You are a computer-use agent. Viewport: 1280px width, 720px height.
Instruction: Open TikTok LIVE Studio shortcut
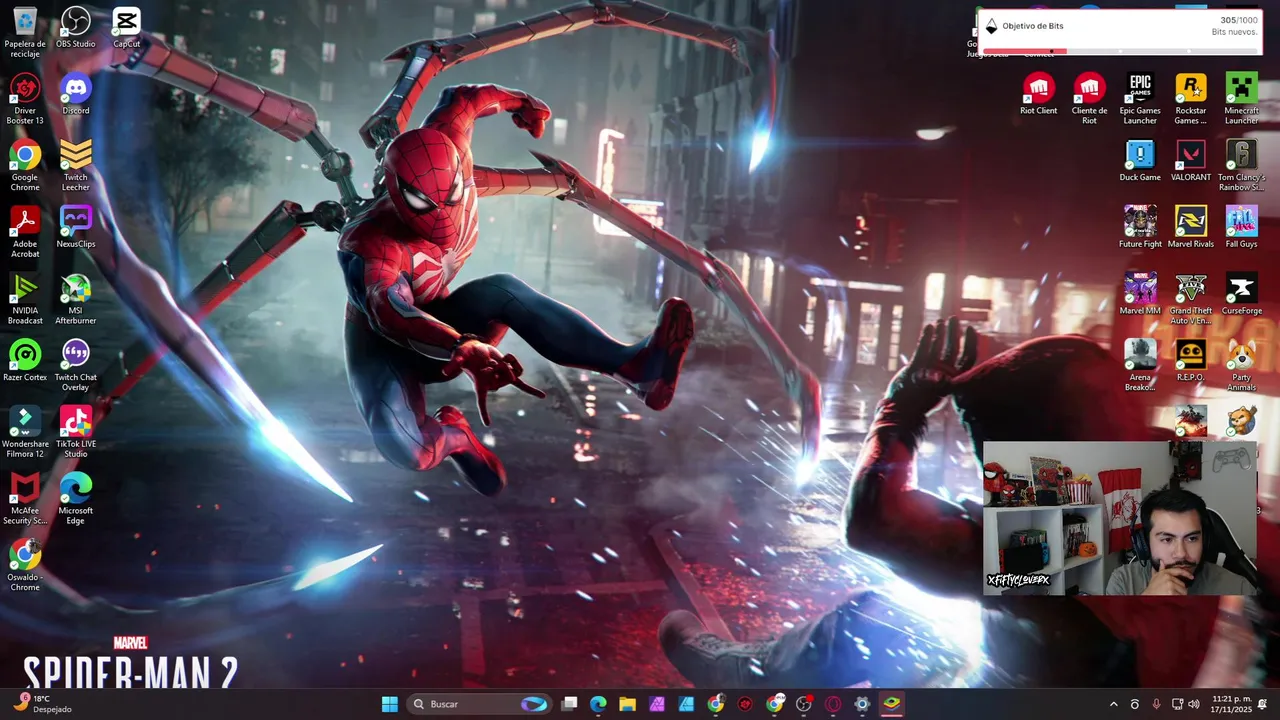[x=76, y=432]
